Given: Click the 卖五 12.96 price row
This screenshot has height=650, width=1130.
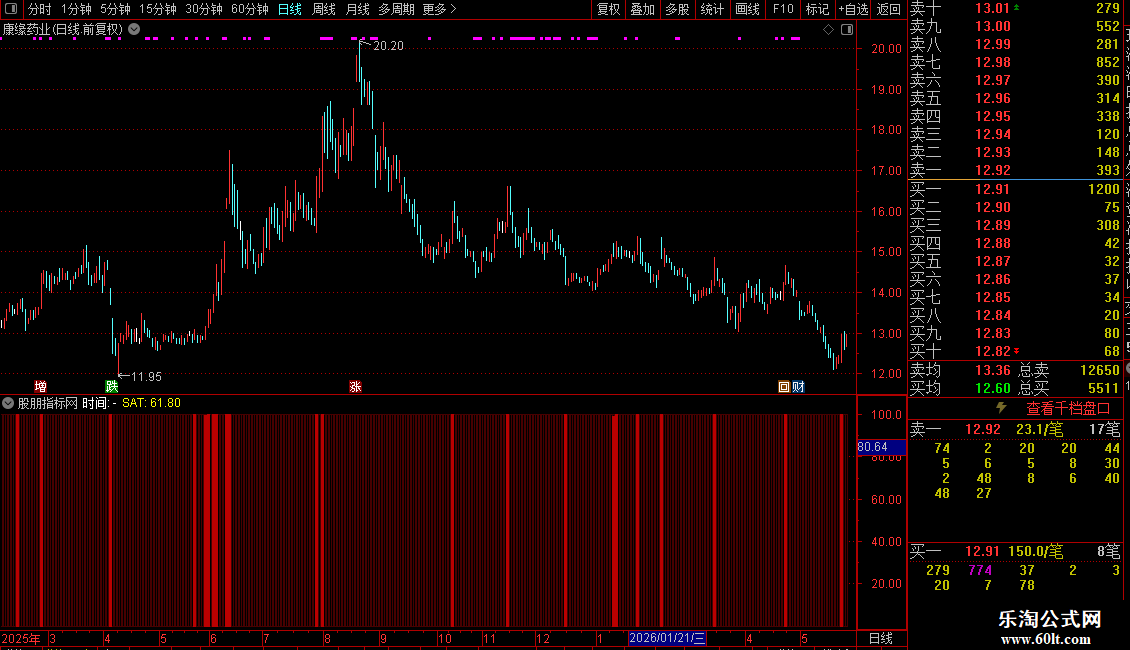Looking at the screenshot, I should [1015, 98].
